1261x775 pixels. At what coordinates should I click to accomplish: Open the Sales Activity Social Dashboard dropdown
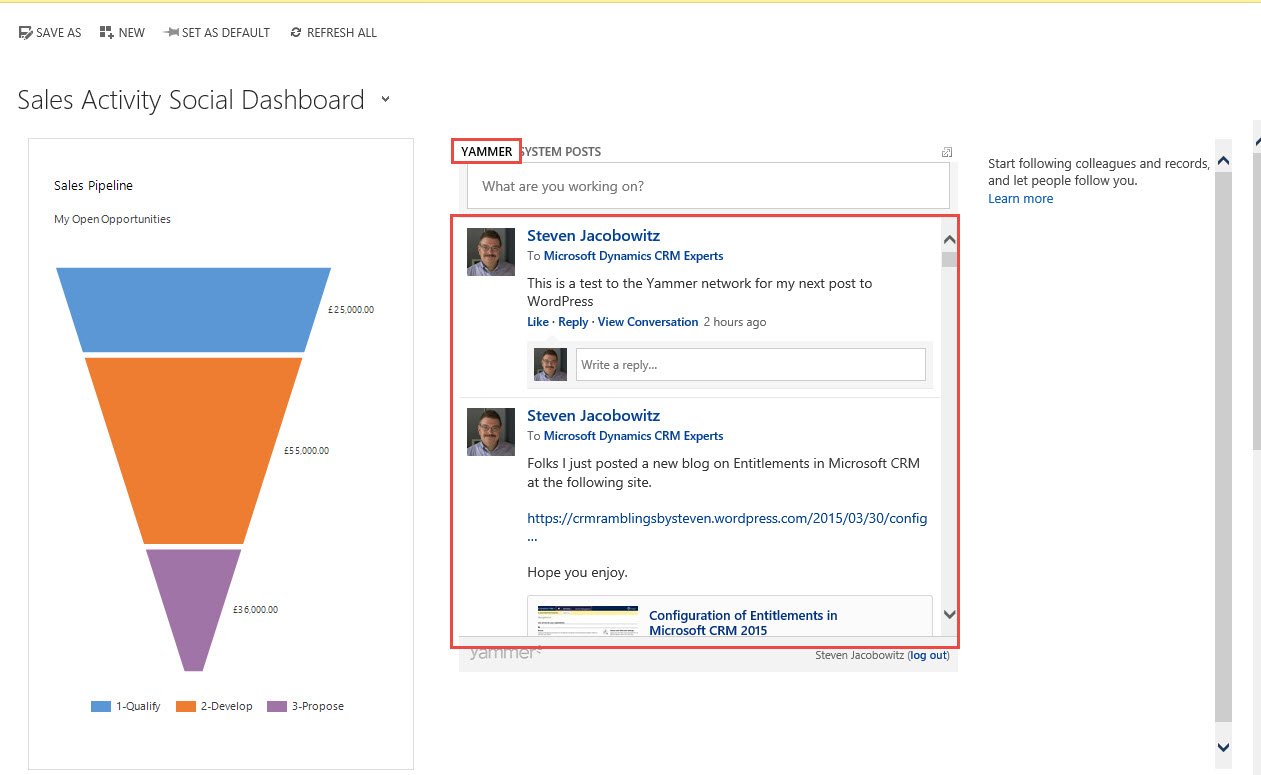click(x=385, y=100)
